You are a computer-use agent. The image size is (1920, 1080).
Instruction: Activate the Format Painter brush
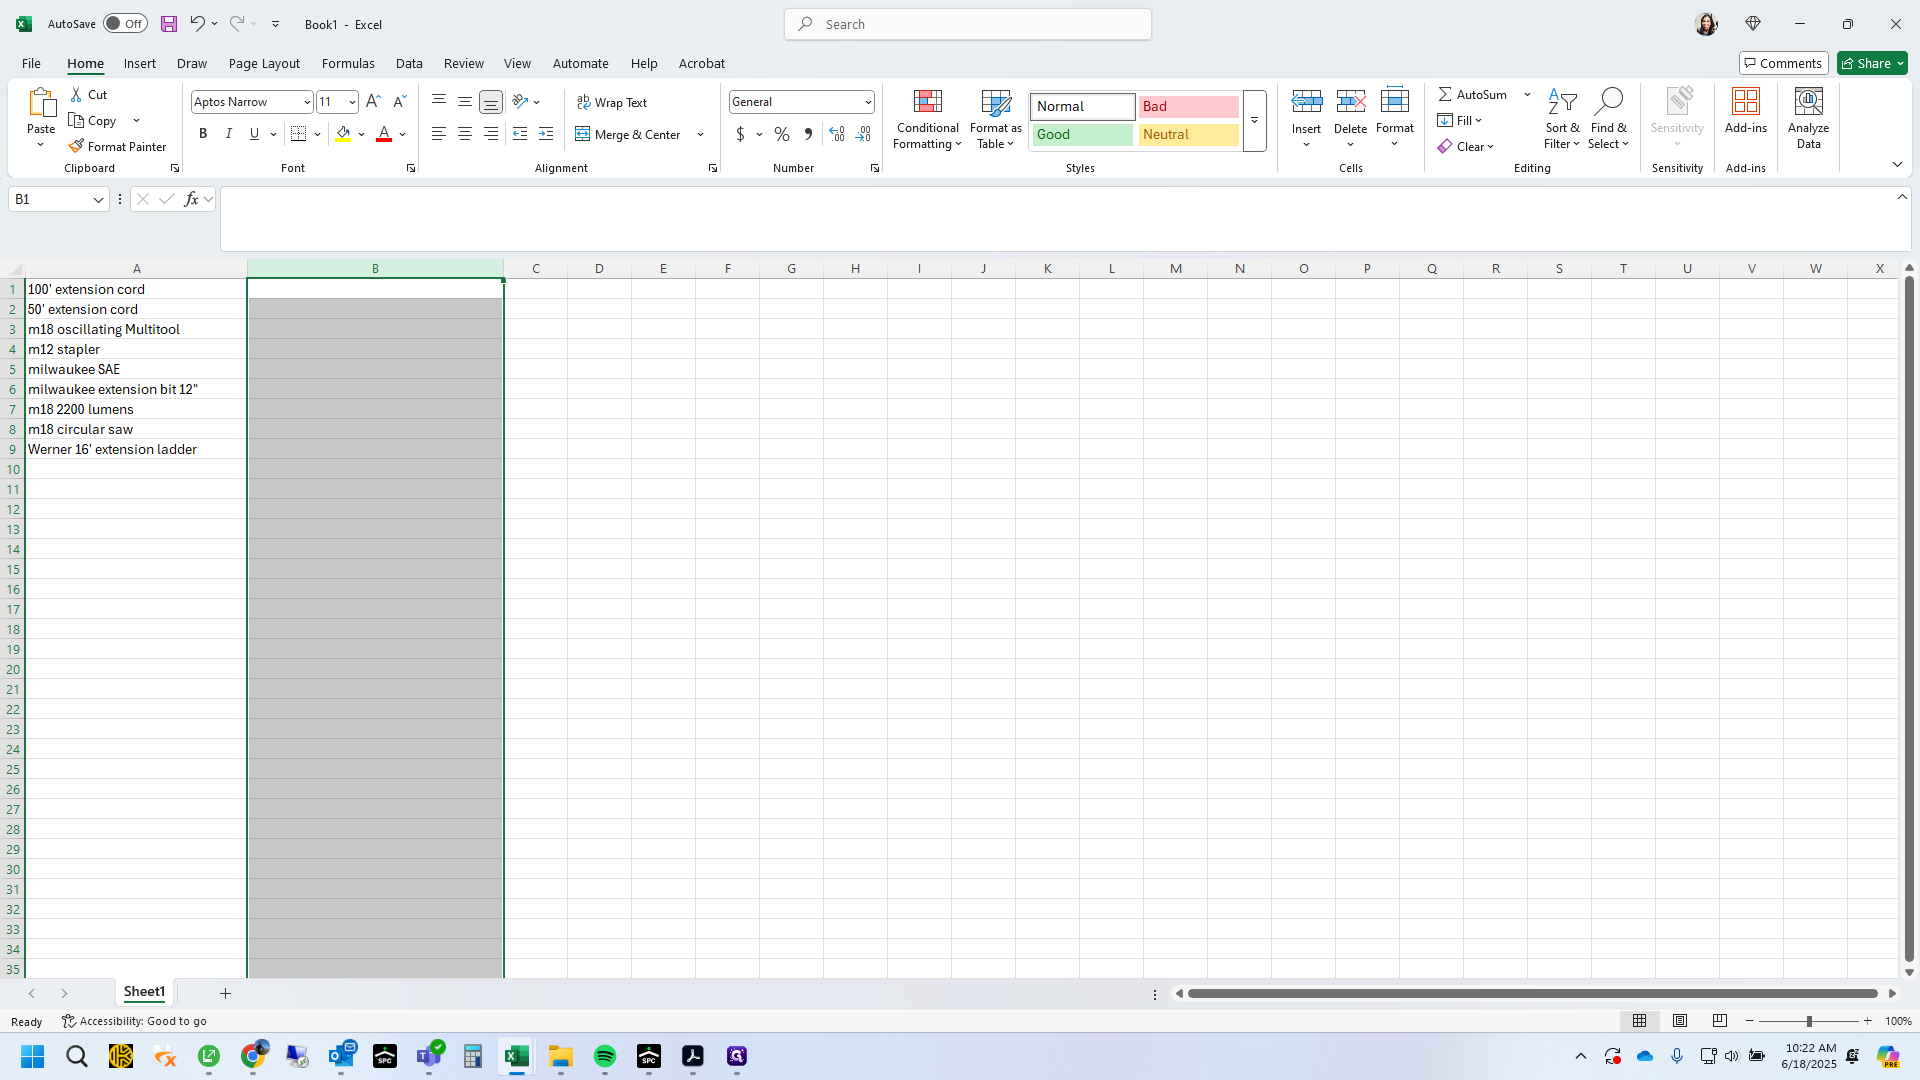tap(117, 146)
